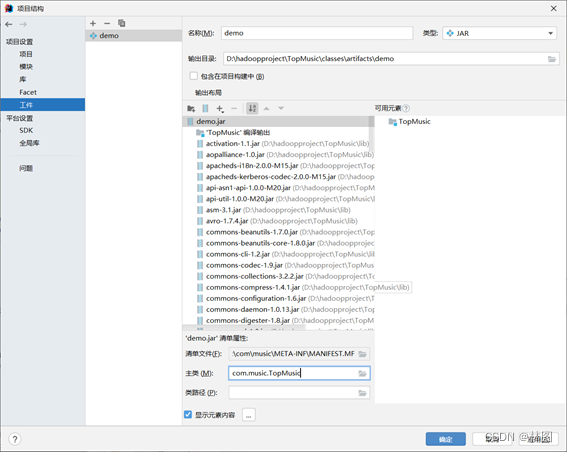Select commons-daemon-1.0.13.jar row
This screenshot has width=567, height=452.
(x=278, y=310)
